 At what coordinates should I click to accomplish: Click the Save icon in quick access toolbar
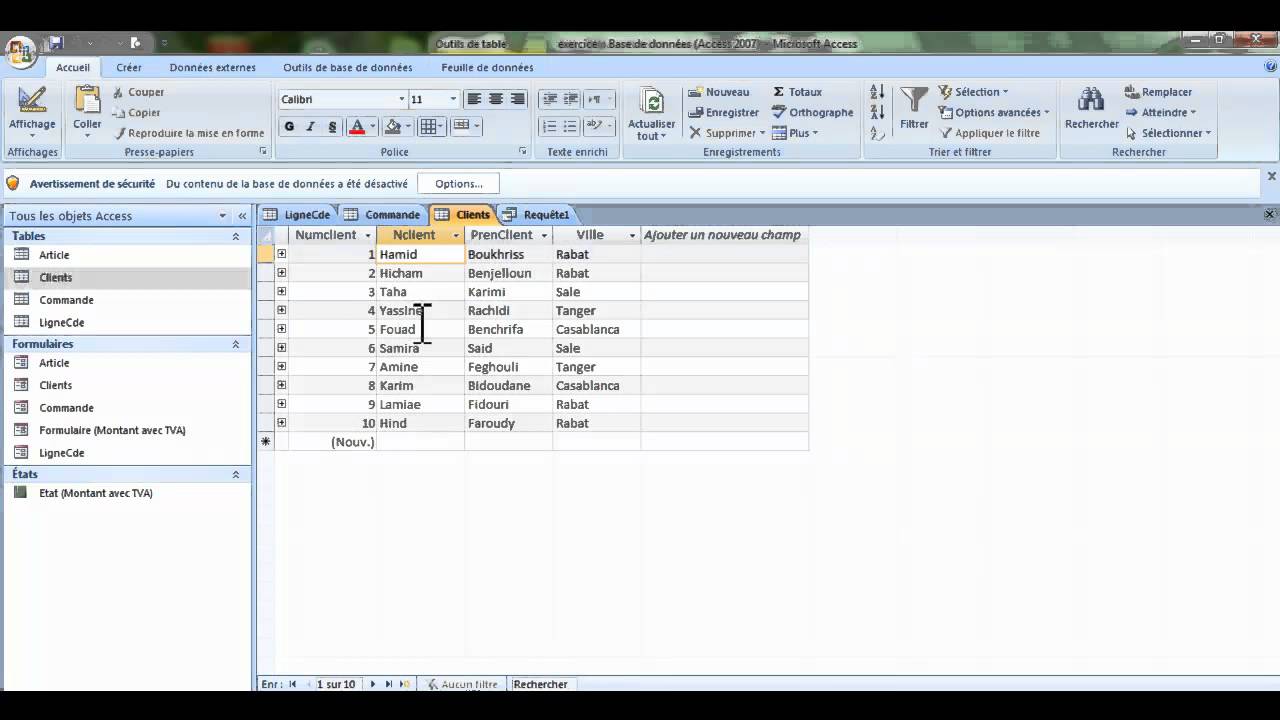(x=56, y=43)
